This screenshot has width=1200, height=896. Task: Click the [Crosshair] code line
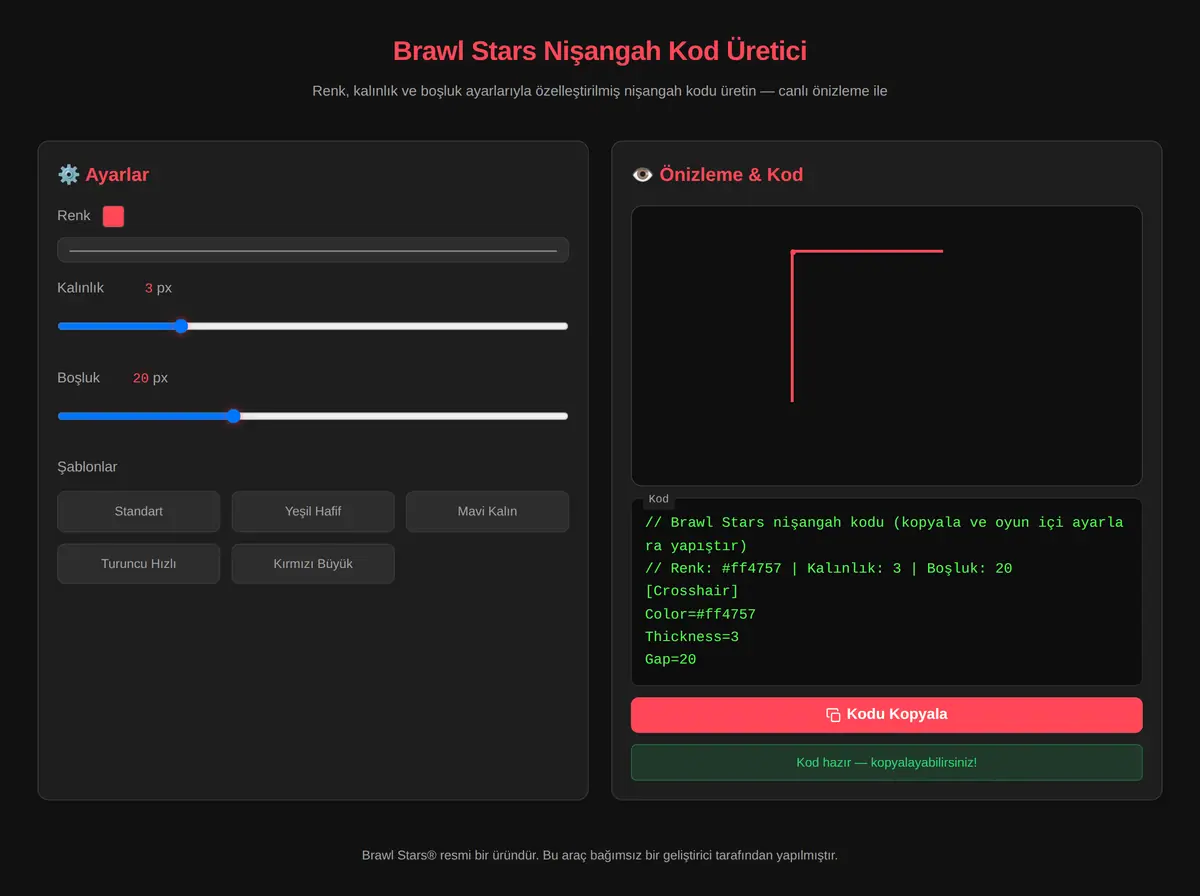coord(692,591)
